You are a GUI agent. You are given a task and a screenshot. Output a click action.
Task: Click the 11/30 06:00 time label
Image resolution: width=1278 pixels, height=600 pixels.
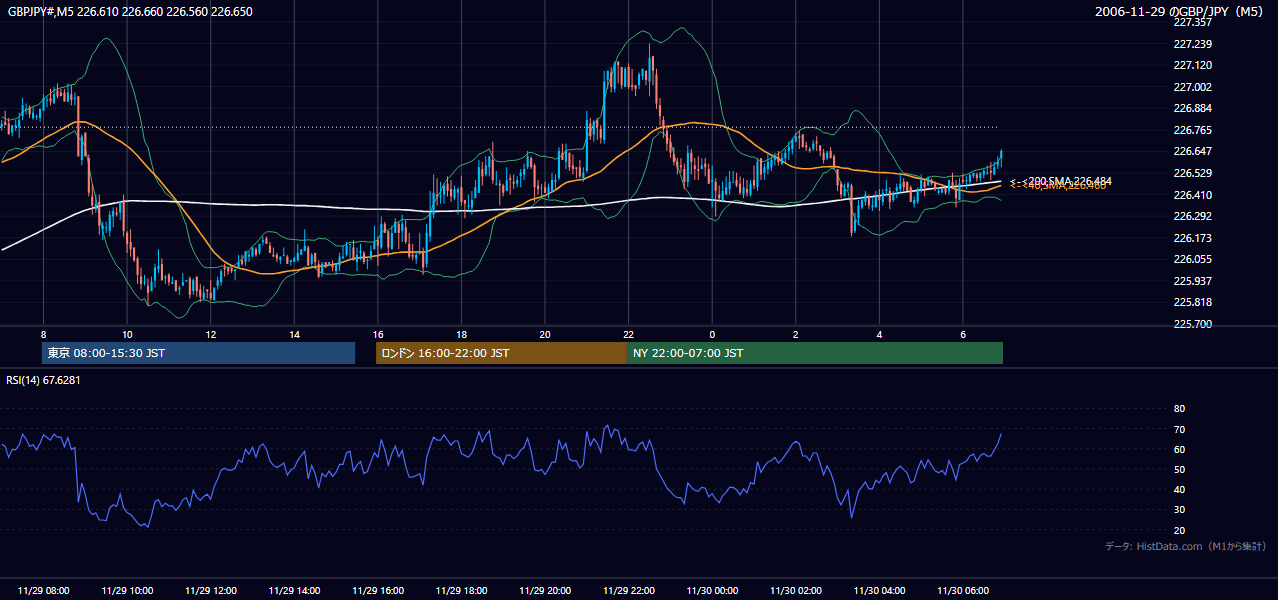pyautogui.click(x=963, y=591)
